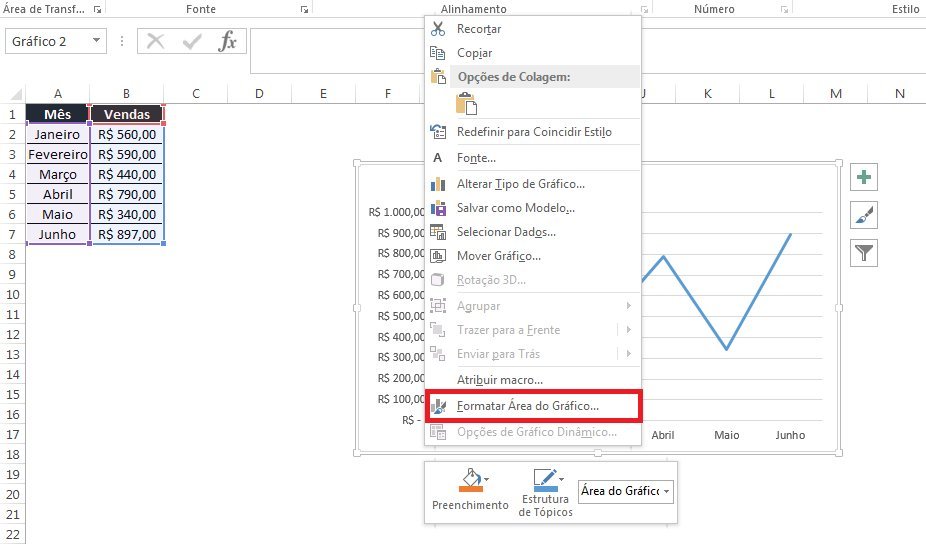Screen dimensions: 926x544
Task: Open the Chart Styles paintbrush icon
Action: tap(864, 216)
